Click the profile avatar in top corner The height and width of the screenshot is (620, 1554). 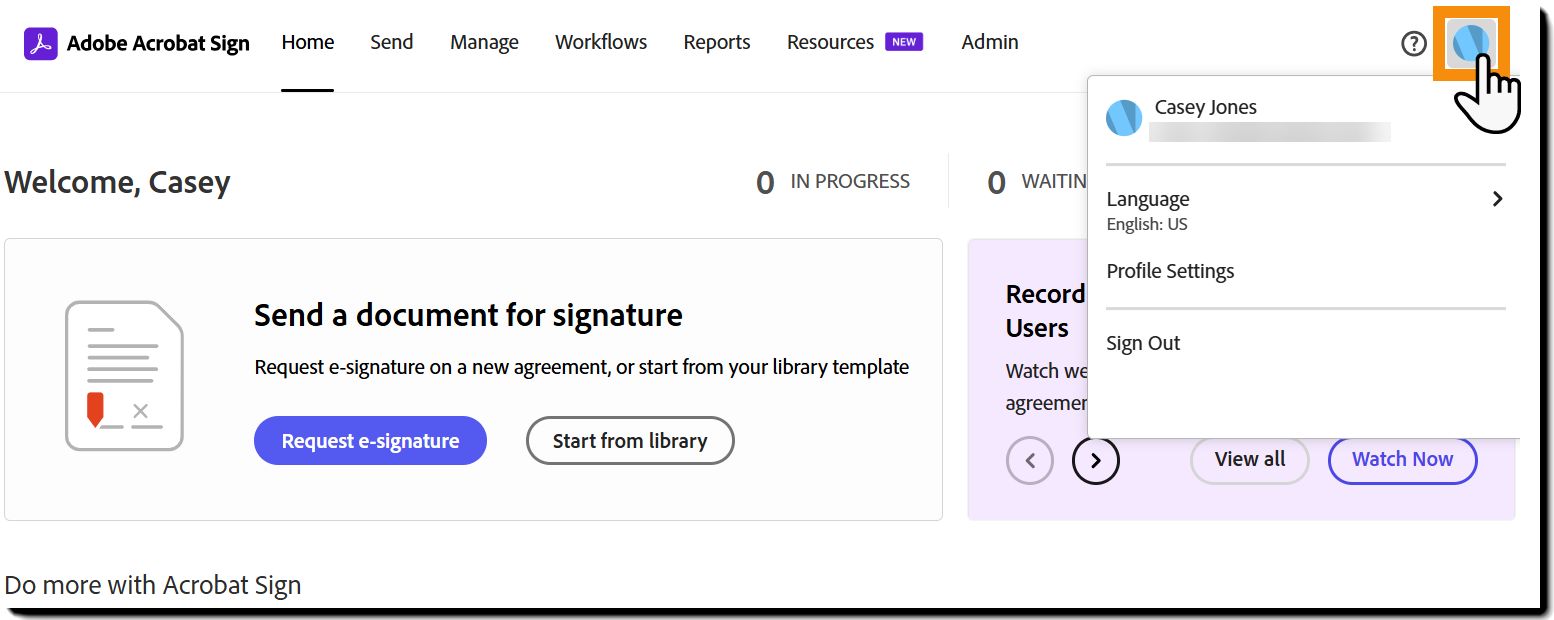click(1471, 43)
